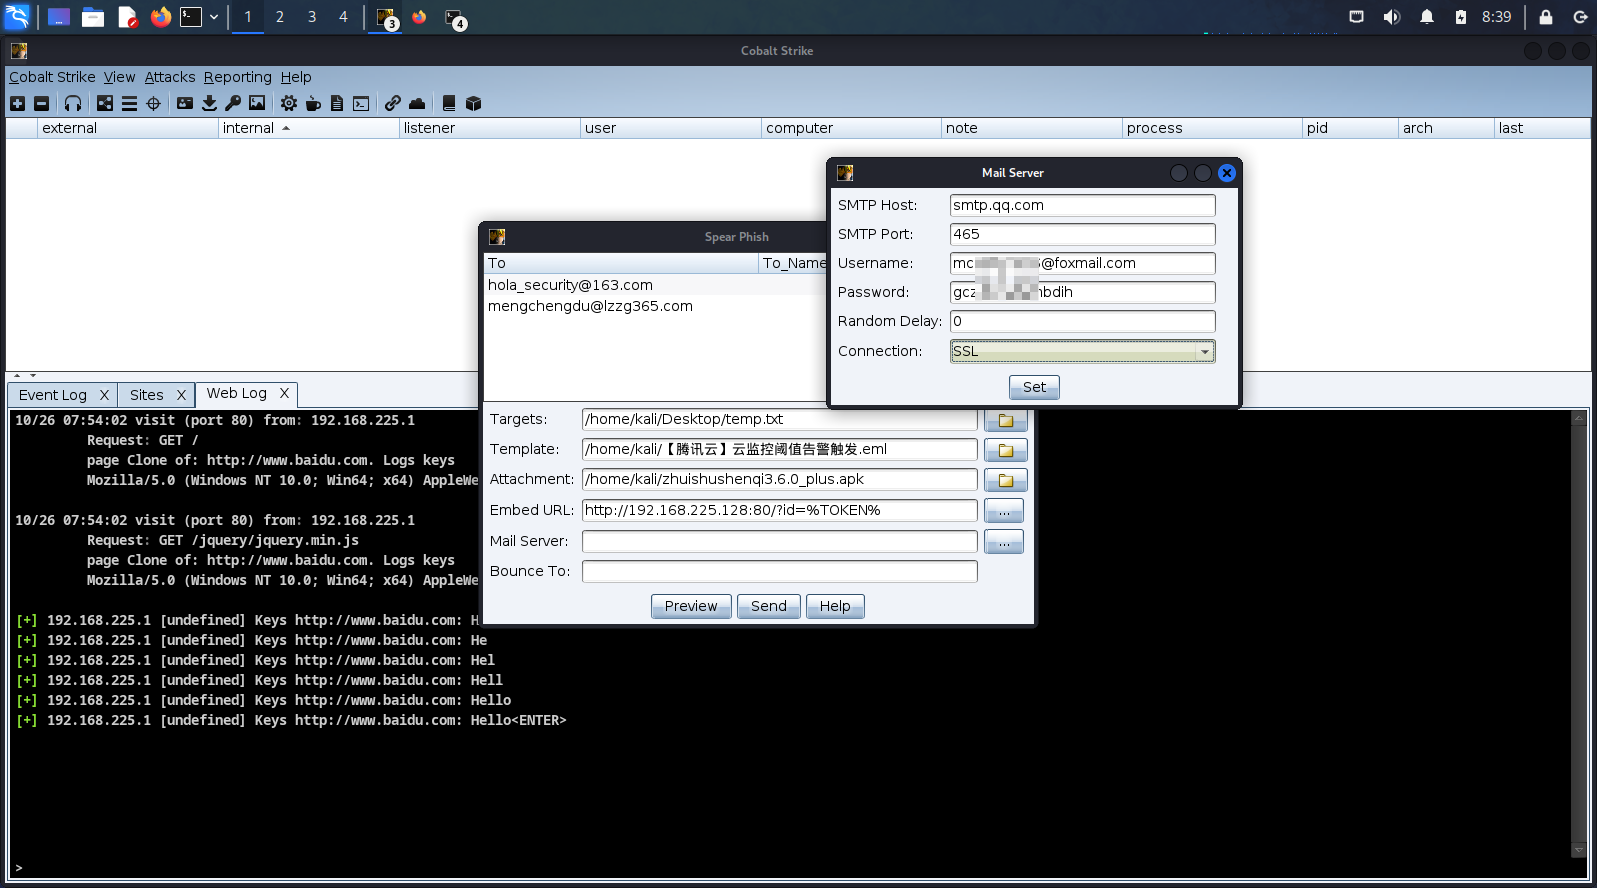The image size is (1597, 888).
Task: Open the Attacks menu
Action: pyautogui.click(x=170, y=77)
